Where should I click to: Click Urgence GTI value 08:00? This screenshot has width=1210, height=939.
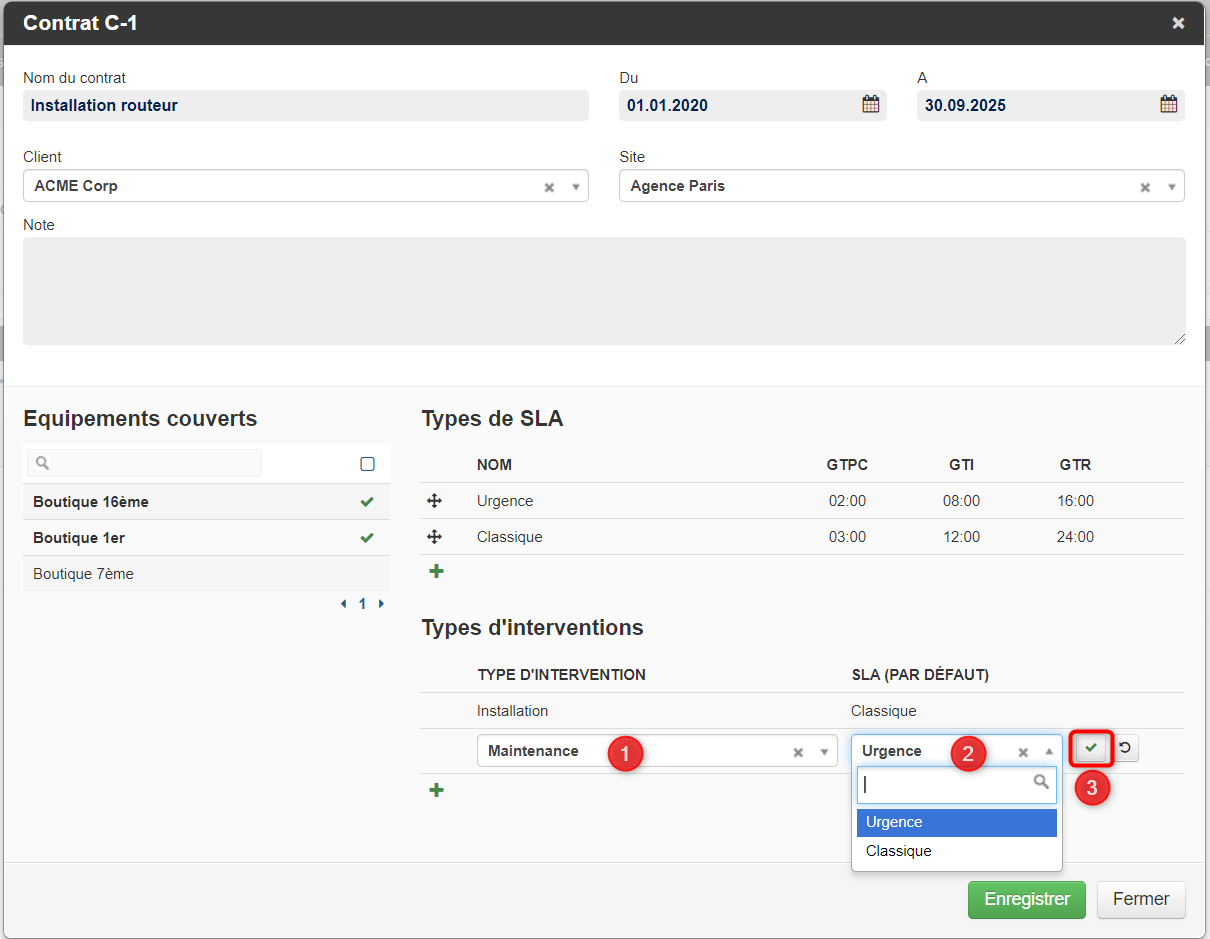pyautogui.click(x=962, y=501)
